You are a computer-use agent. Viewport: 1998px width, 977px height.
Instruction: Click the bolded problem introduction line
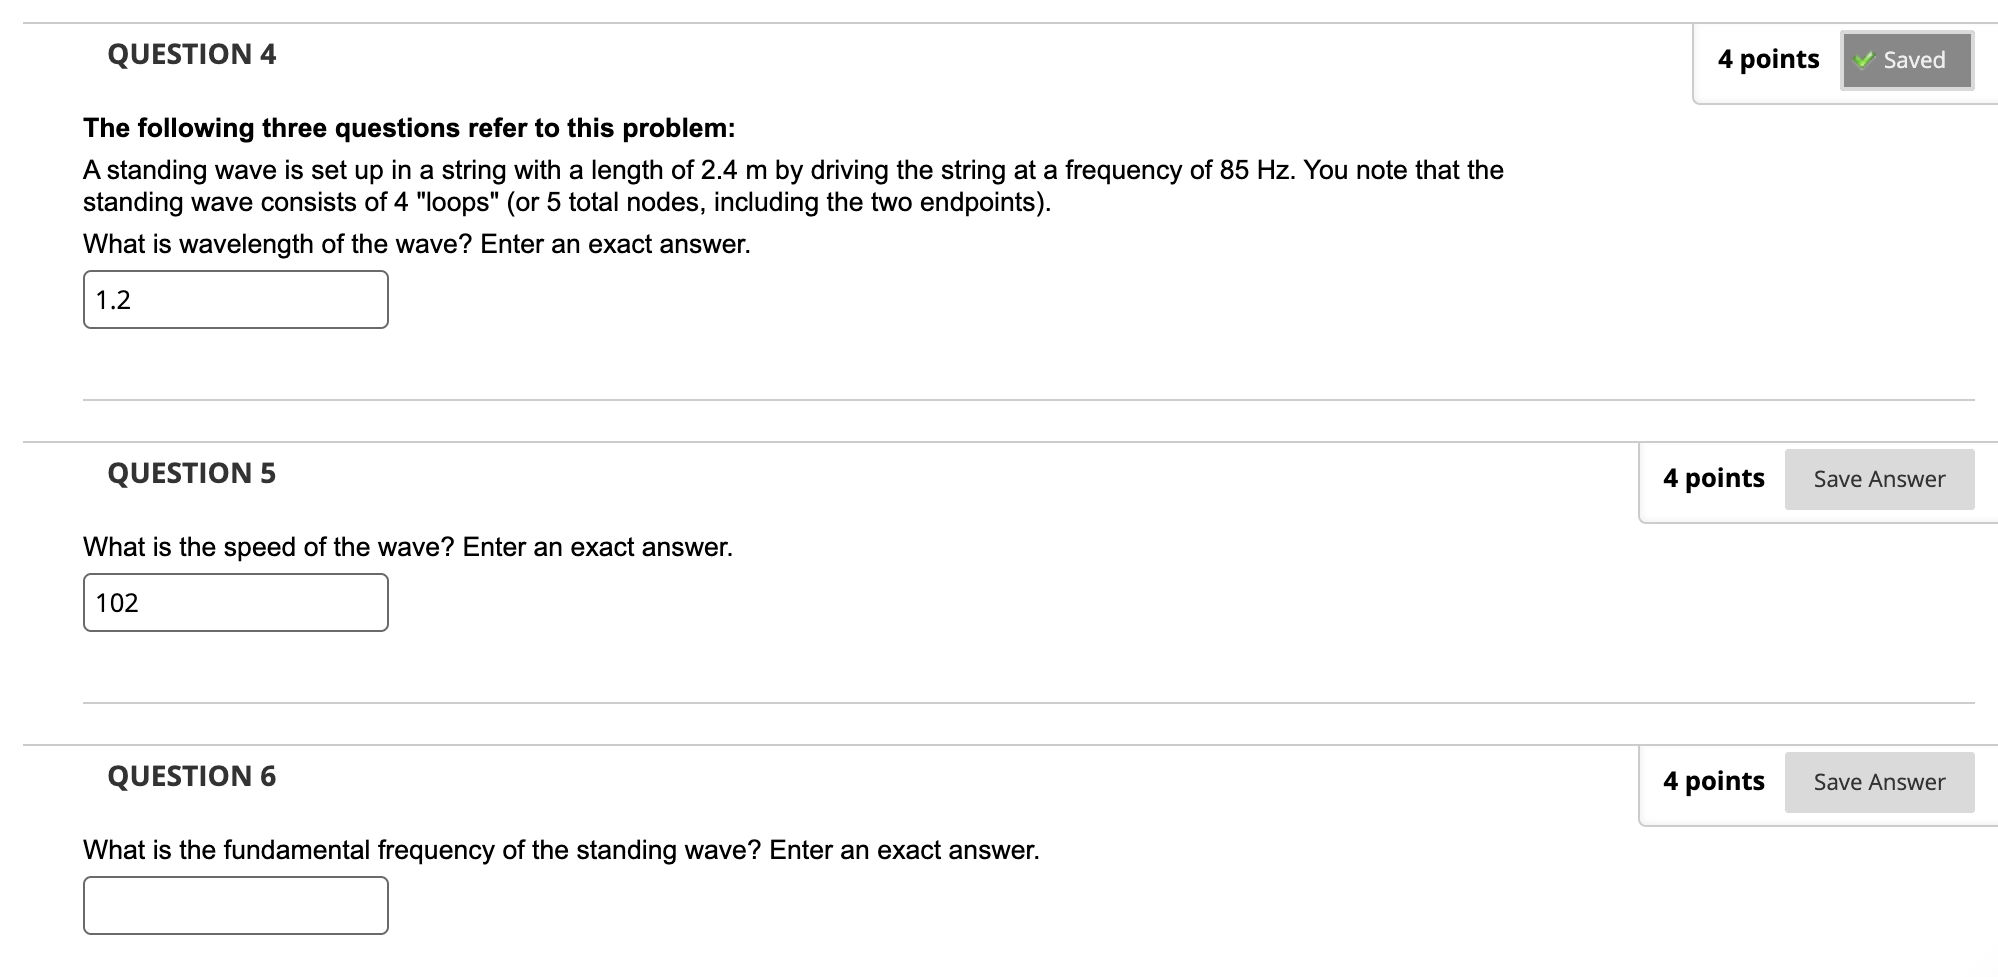408,127
